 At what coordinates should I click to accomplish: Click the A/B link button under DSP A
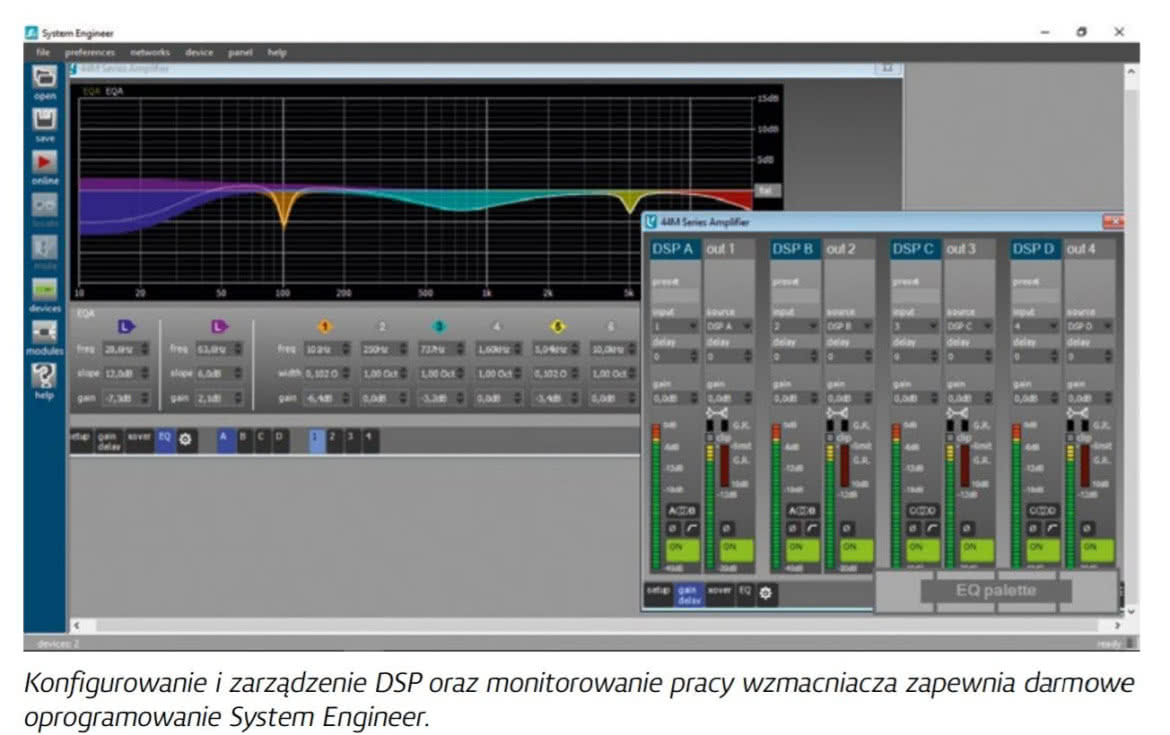coord(682,510)
